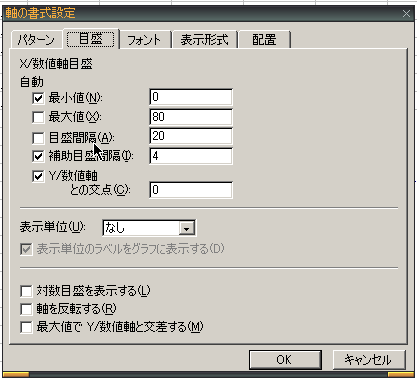Open the フォント tab
The width and height of the screenshot is (417, 378).
145,40
